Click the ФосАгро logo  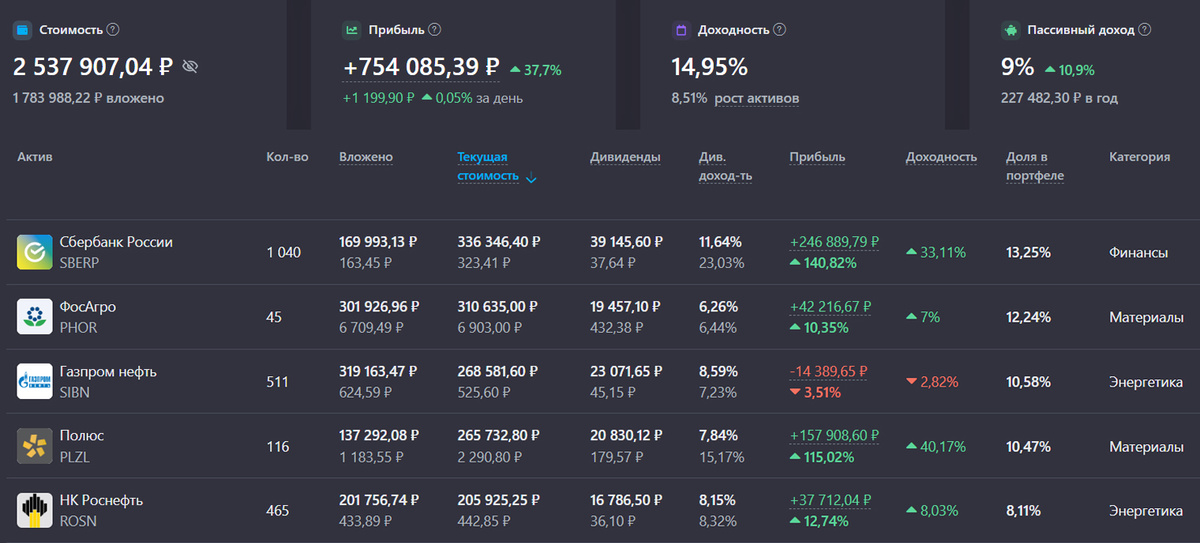[35, 316]
